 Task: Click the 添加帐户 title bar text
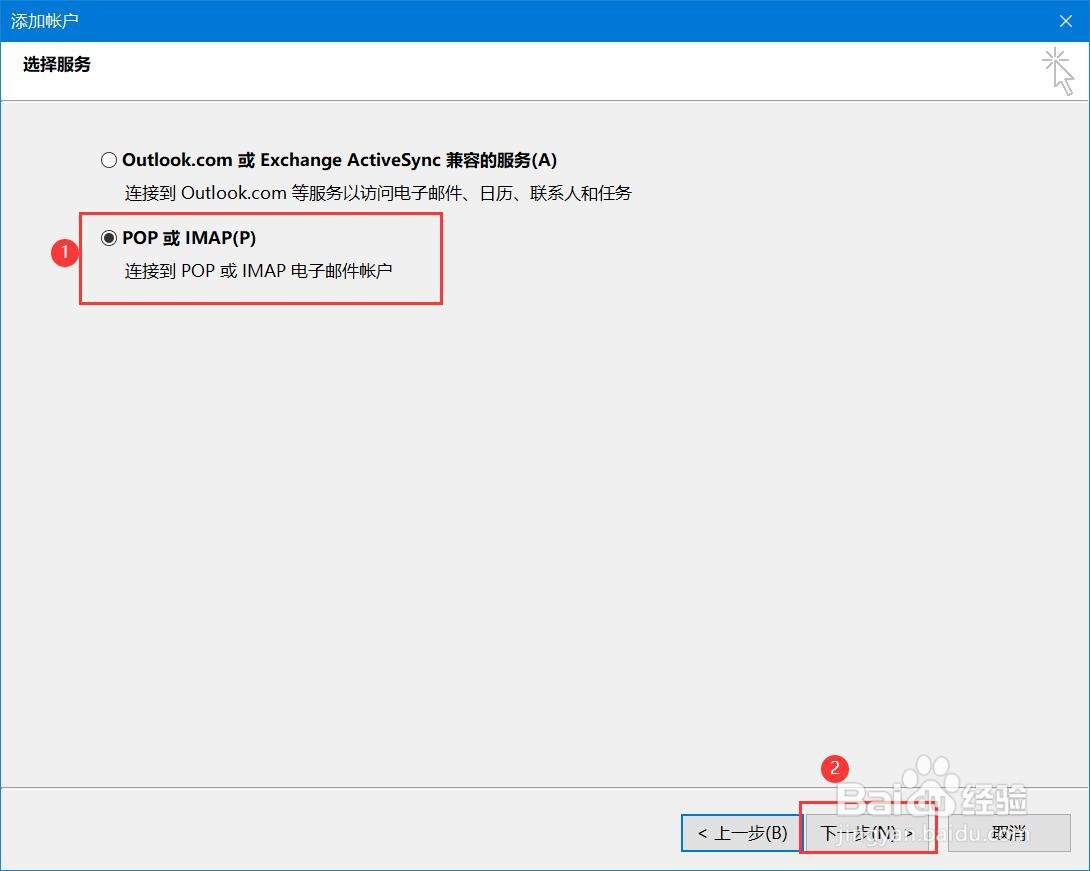point(44,21)
